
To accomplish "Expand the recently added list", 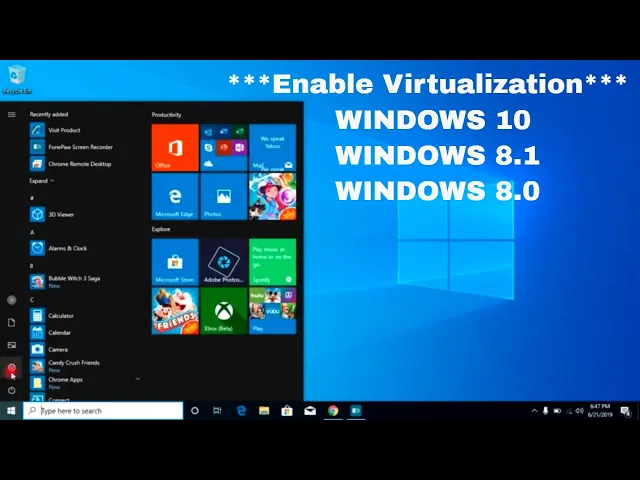I will click(x=42, y=181).
